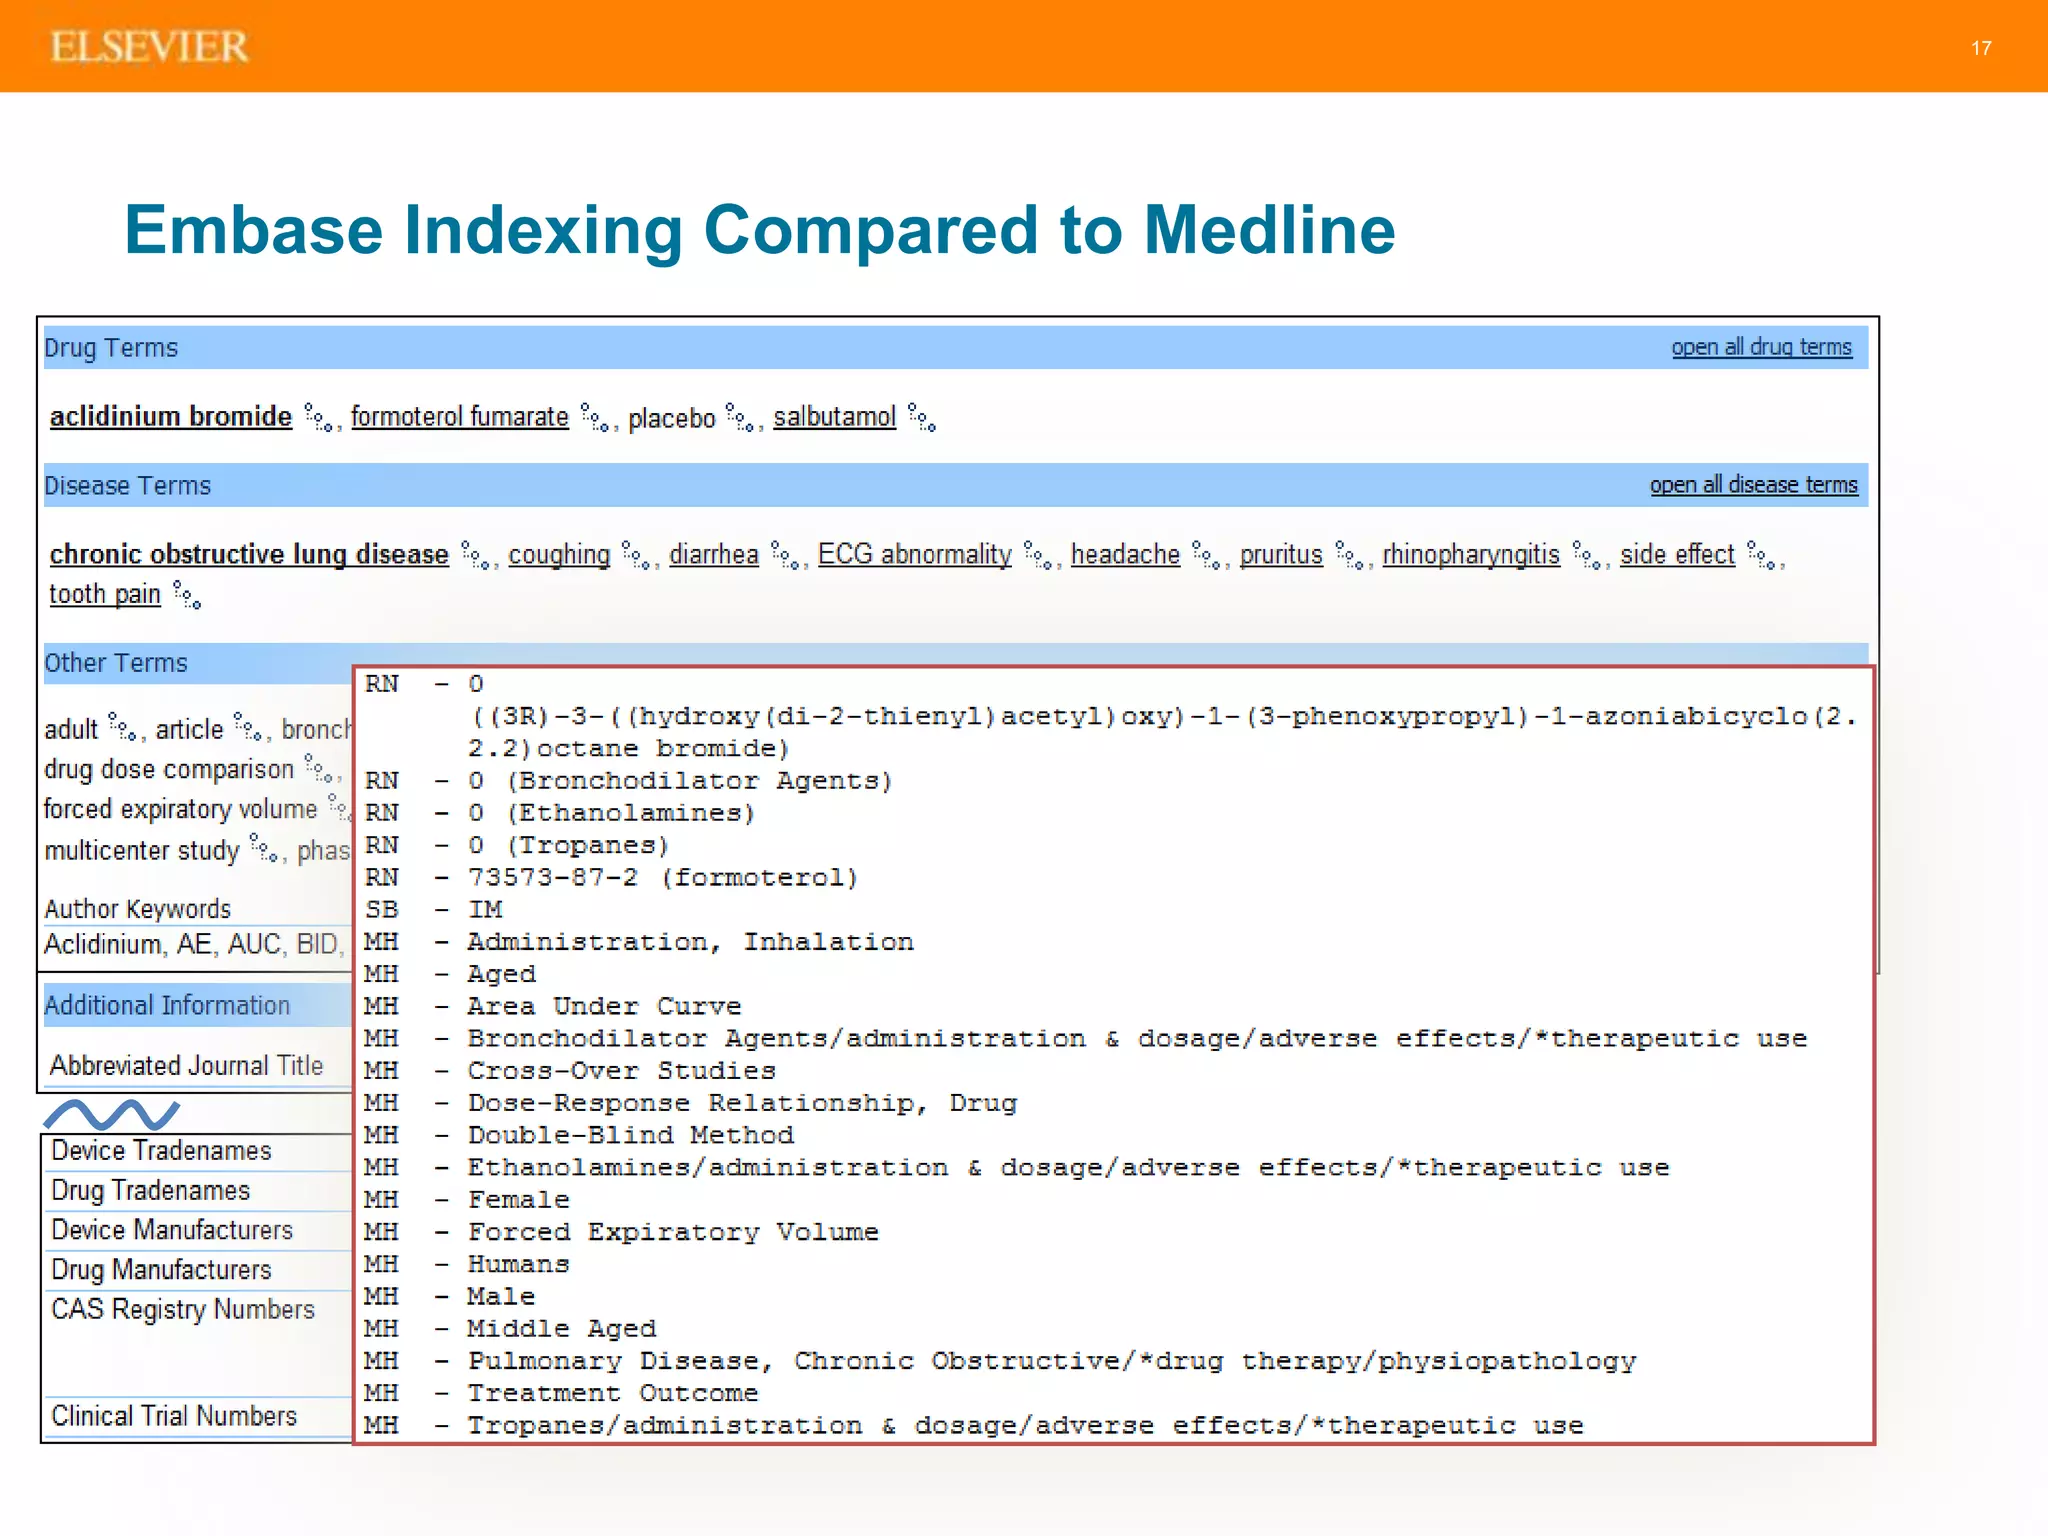Open the side effect term
Screen dimensions: 2048x1536
tap(1677, 554)
